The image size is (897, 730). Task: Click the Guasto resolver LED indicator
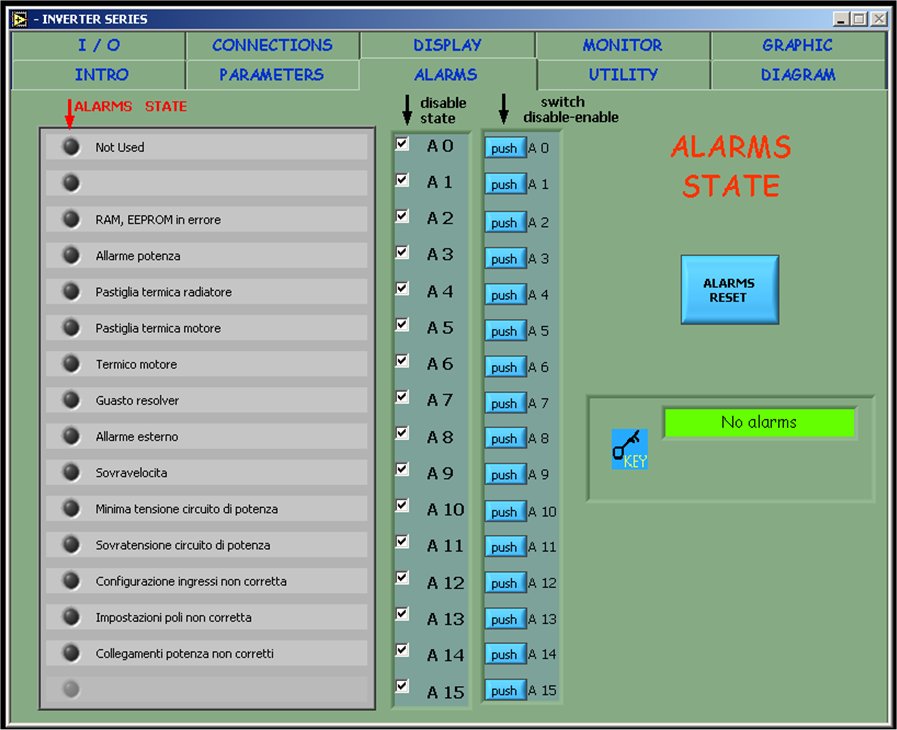pyautogui.click(x=71, y=400)
